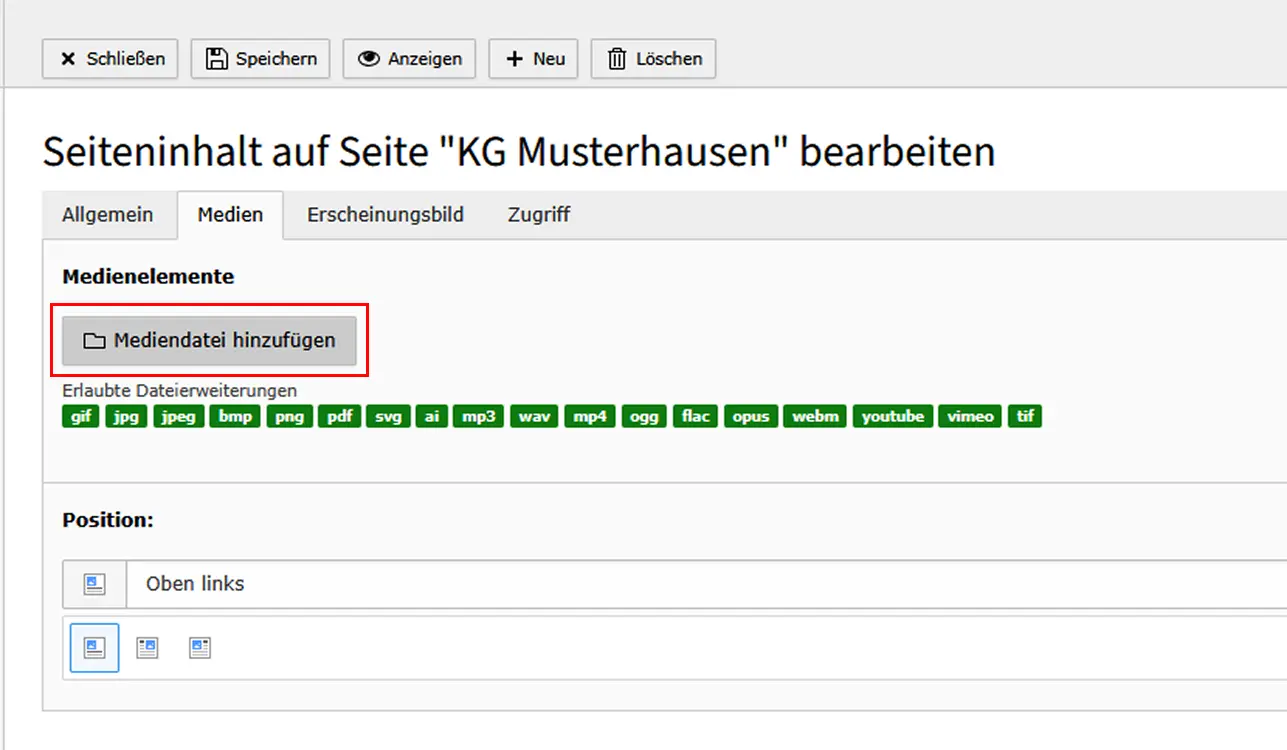Click the Mediendatei hinzufügen button
Screen dimensions: 1287x750
[209, 341]
